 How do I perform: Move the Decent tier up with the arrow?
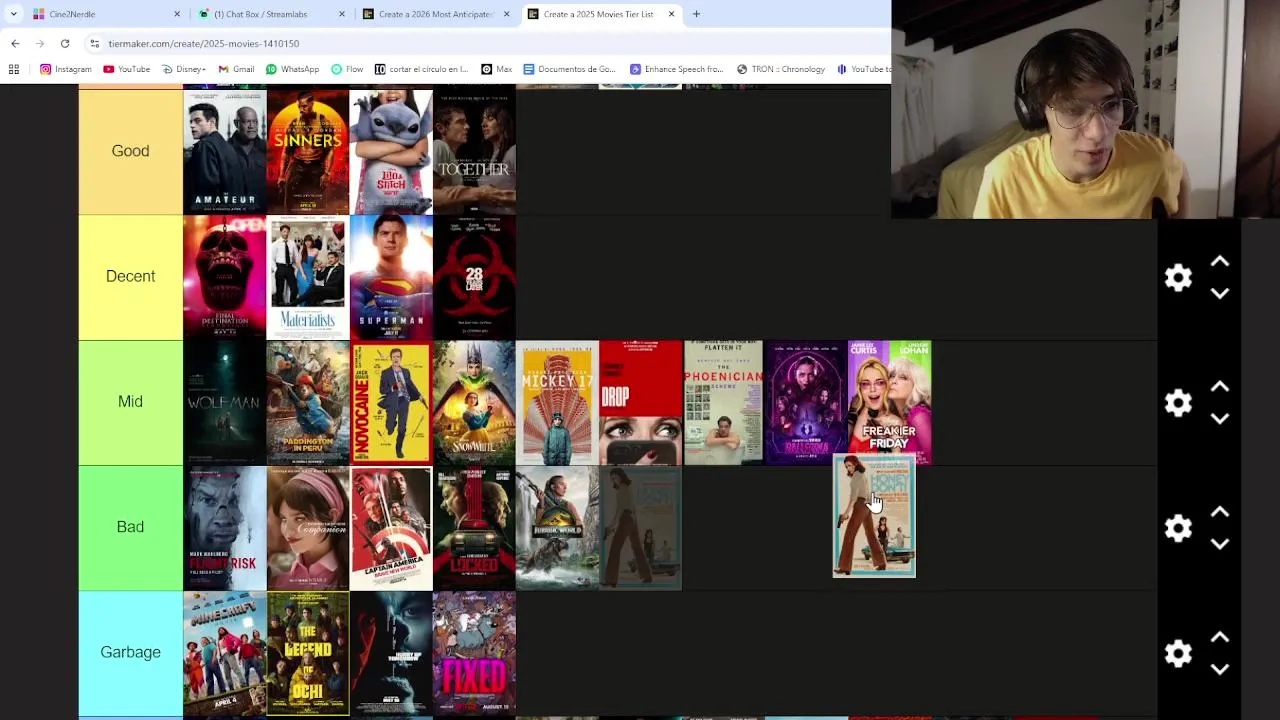coord(1220,262)
